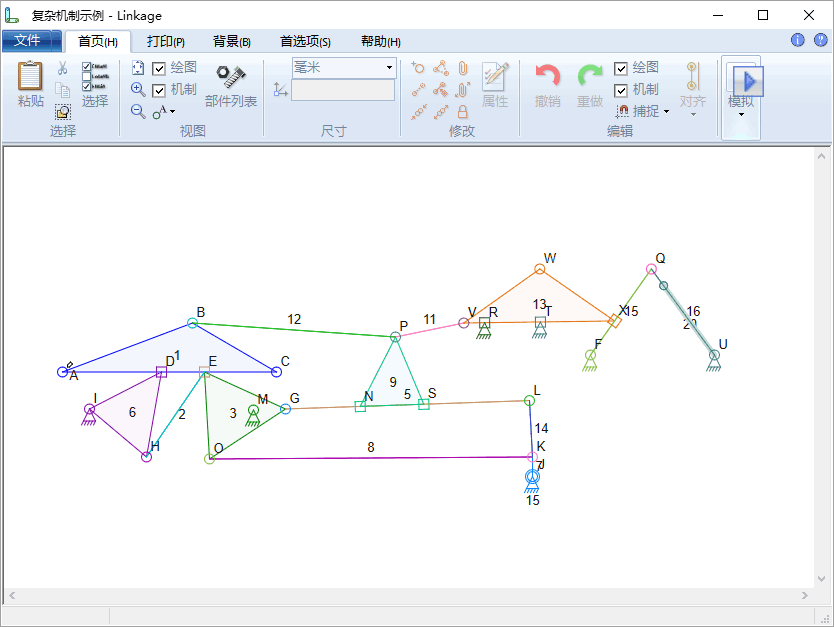Select connector P joining links 11 and 12
The height and width of the screenshot is (627, 834).
(395, 337)
